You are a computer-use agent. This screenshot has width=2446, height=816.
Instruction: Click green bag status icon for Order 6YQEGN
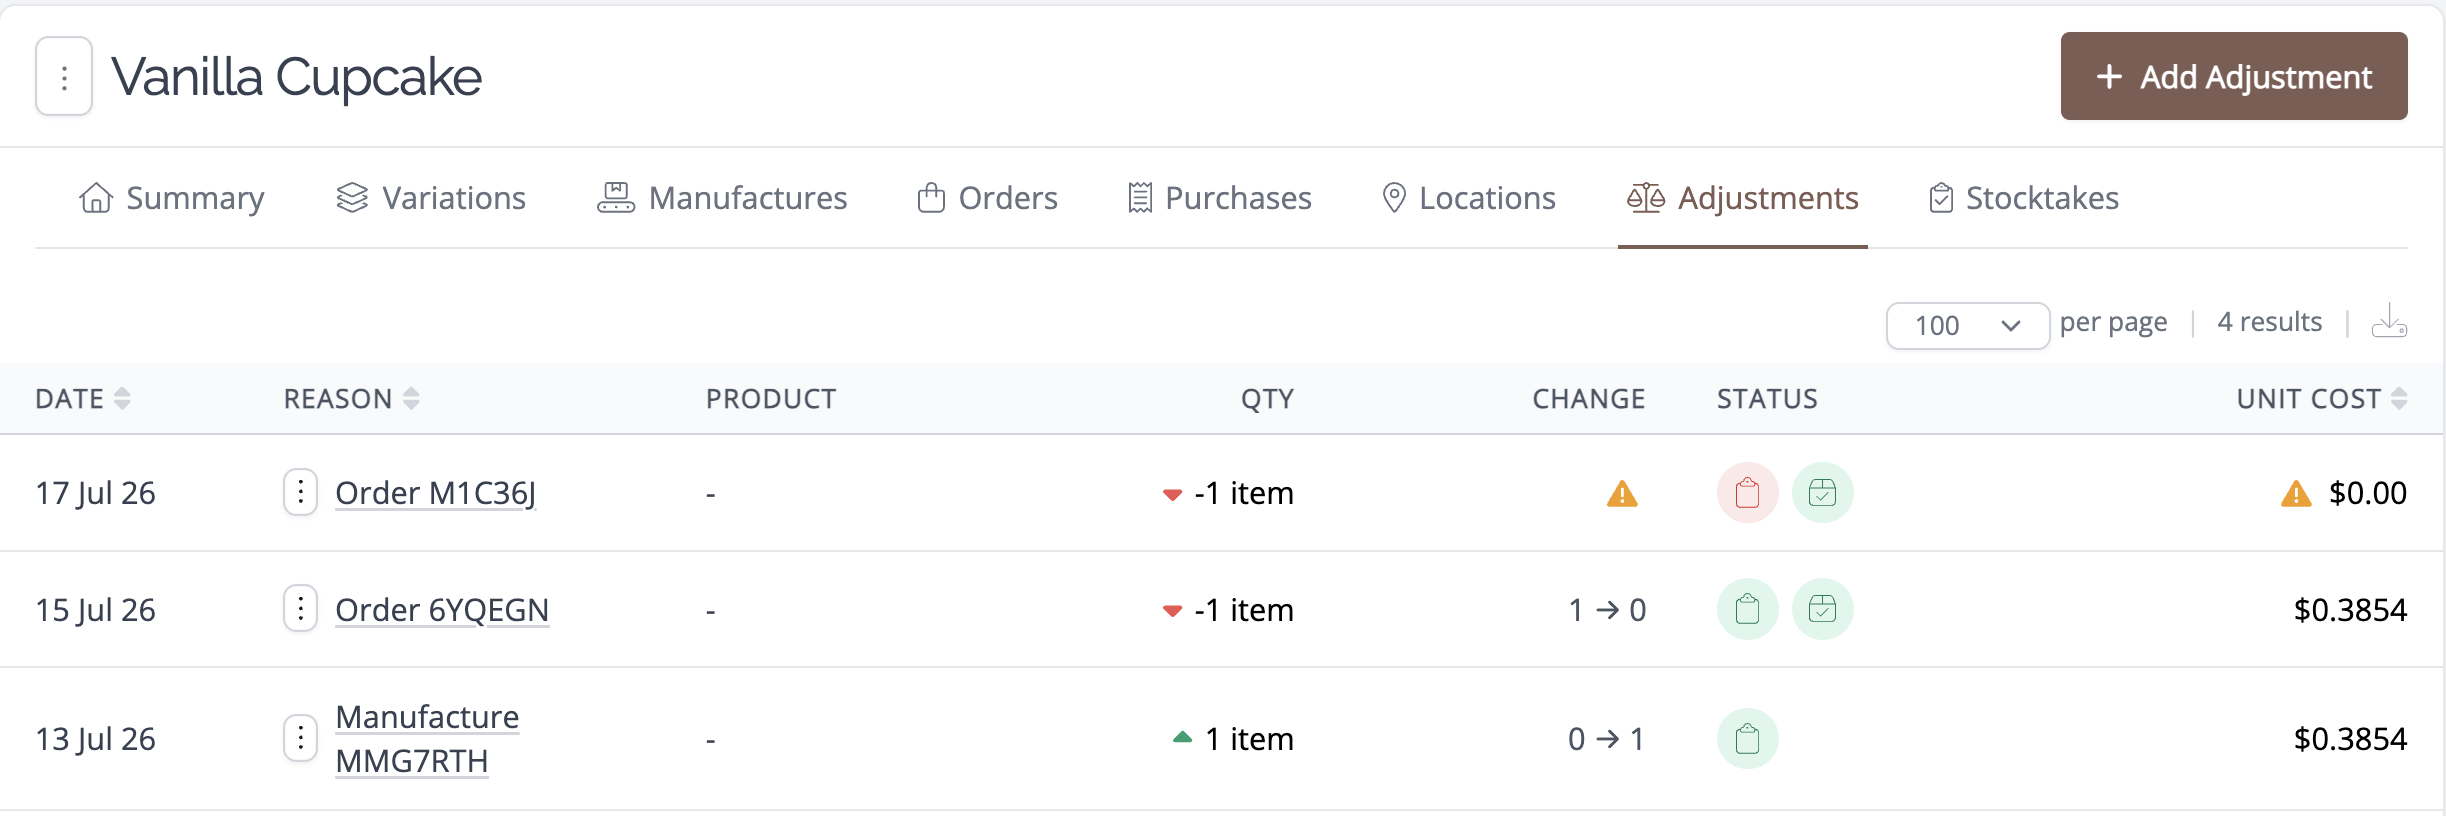pos(1747,609)
